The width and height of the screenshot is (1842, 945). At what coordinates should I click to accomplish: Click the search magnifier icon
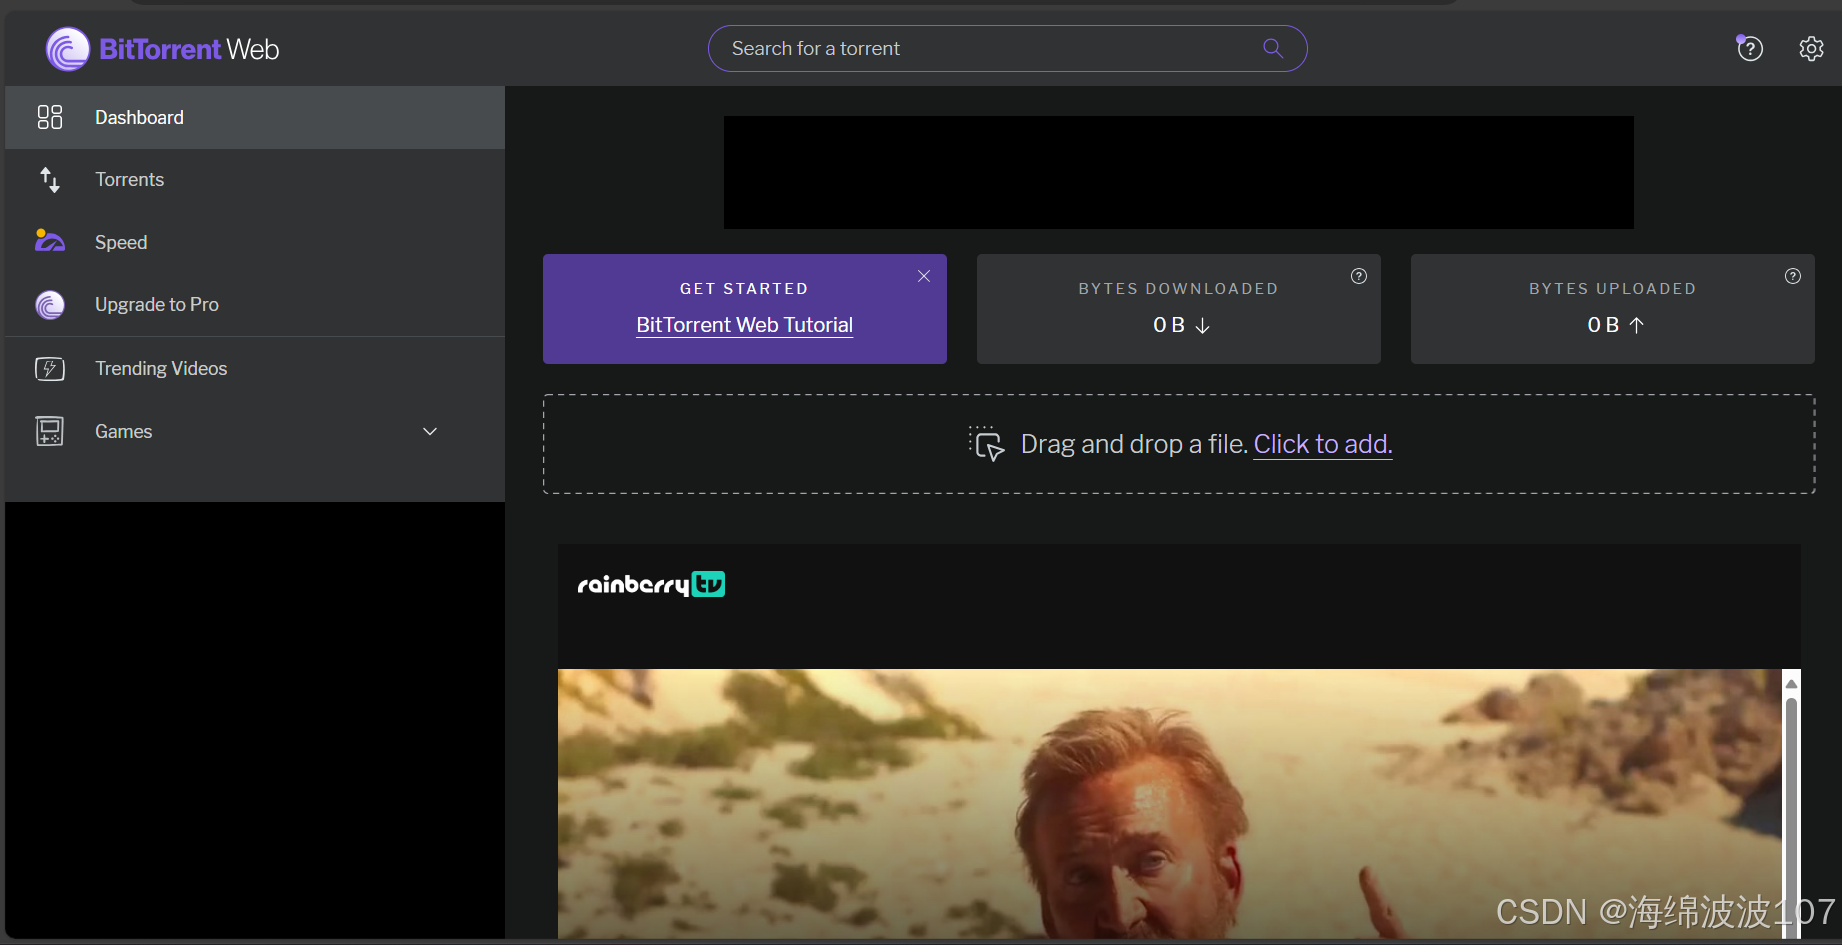coord(1273,48)
